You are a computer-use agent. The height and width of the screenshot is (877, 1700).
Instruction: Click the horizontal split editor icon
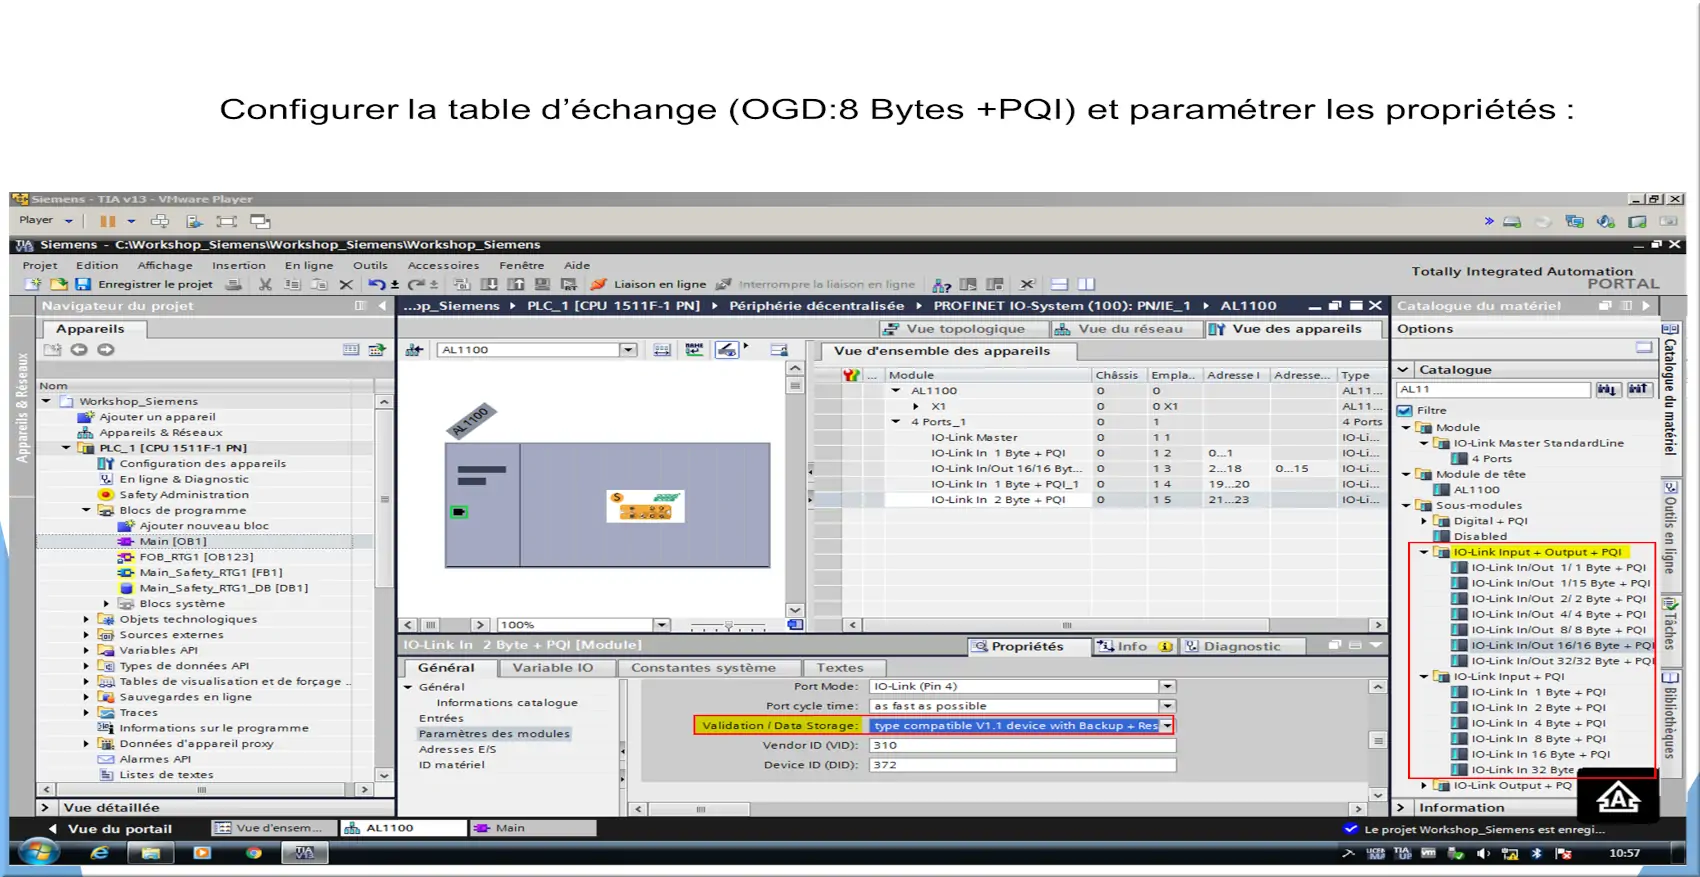[1060, 284]
